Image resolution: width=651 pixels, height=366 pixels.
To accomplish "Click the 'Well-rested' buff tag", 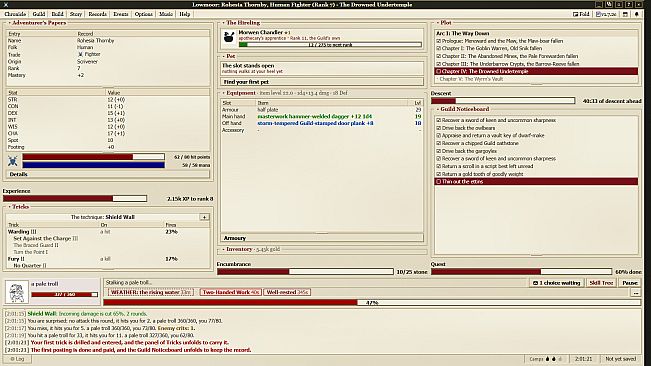I will 287,292.
